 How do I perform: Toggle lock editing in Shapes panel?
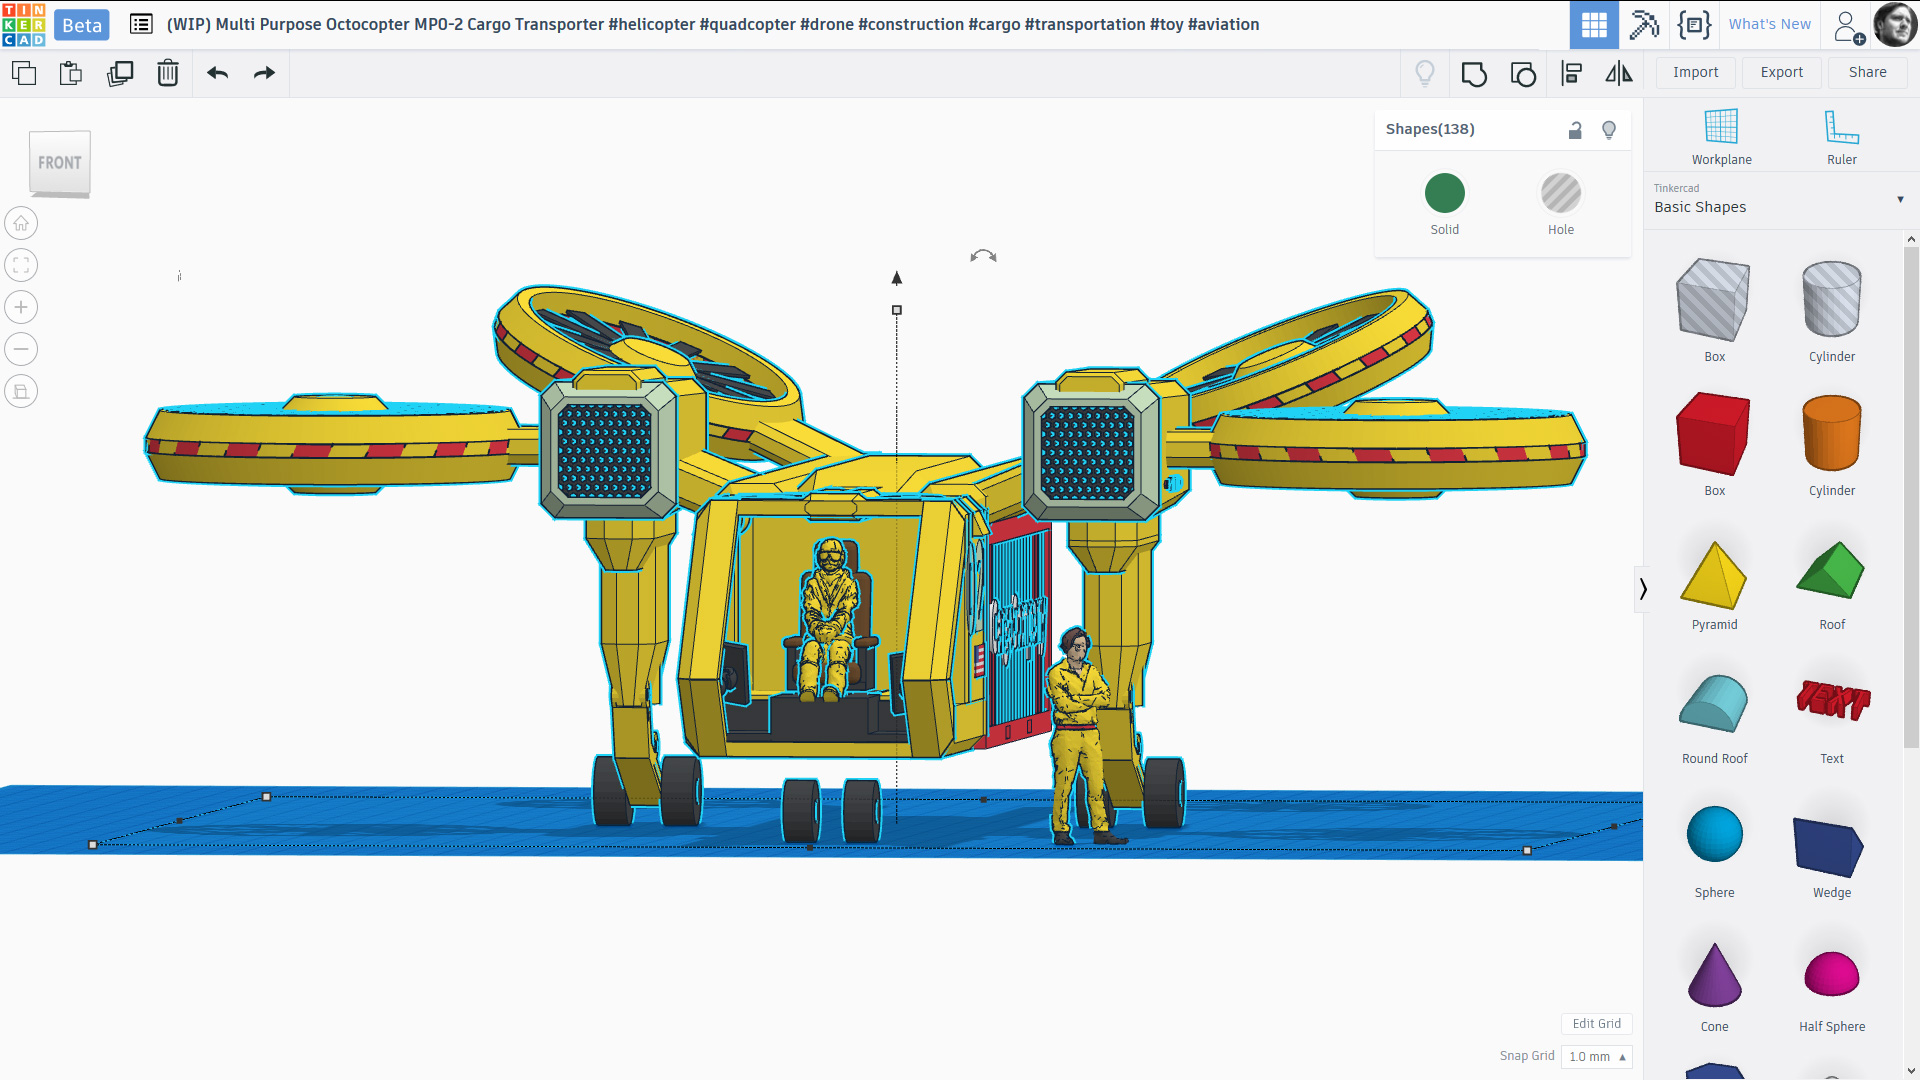pos(1575,130)
